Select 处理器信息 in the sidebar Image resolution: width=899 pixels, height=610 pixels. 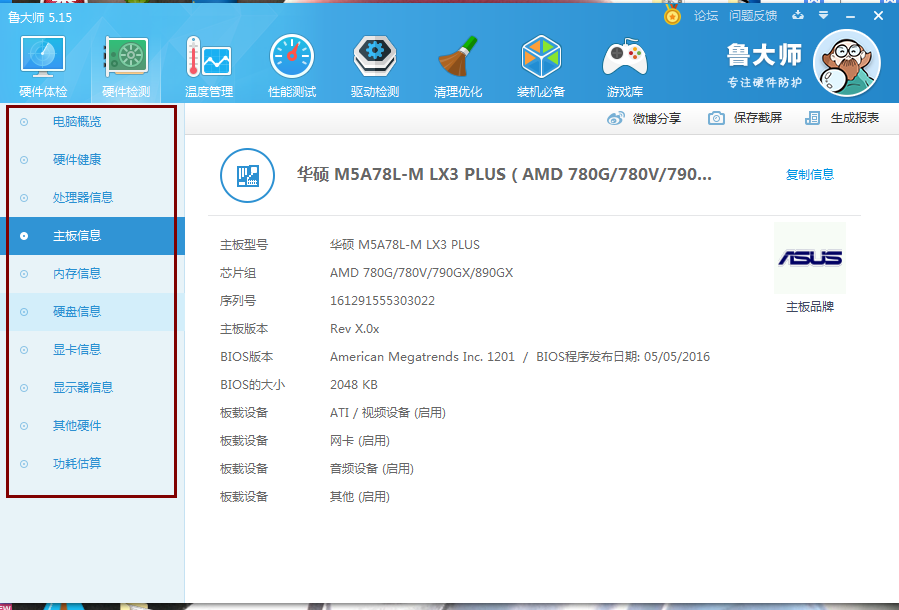(x=92, y=198)
